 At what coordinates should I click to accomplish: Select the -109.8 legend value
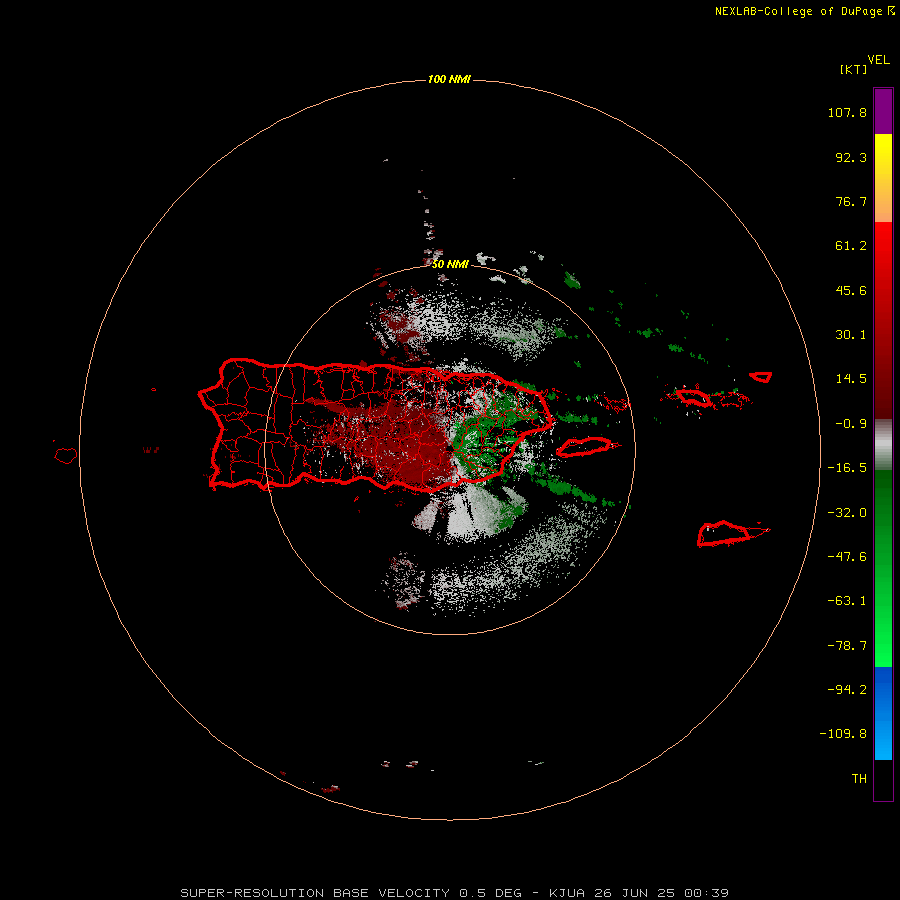843,734
